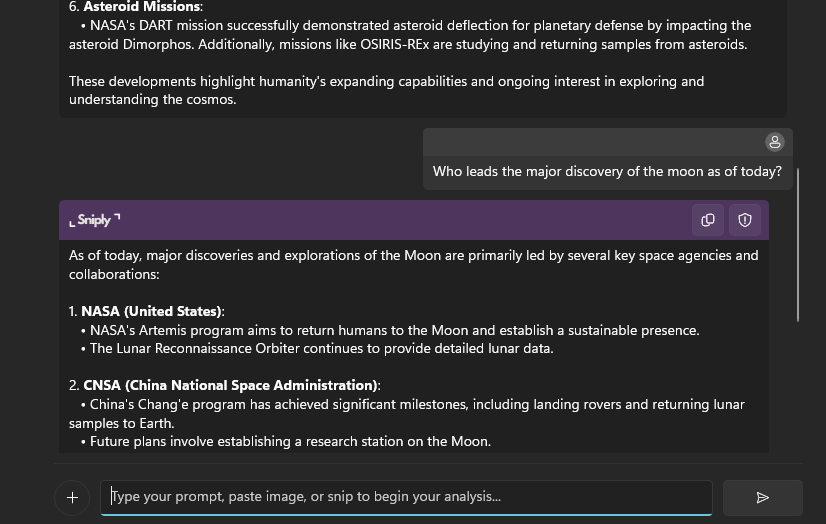826x524 pixels.
Task: Click the shield report icon on response
Action: click(745, 220)
